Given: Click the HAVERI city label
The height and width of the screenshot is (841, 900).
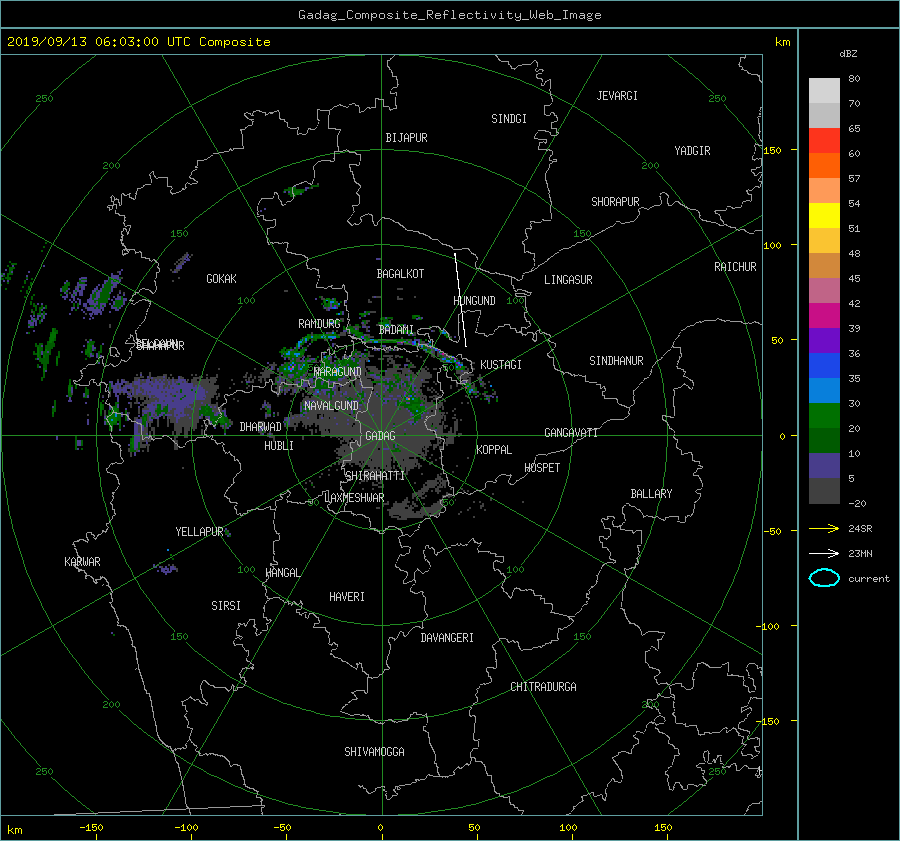Looking at the screenshot, I should [347, 597].
